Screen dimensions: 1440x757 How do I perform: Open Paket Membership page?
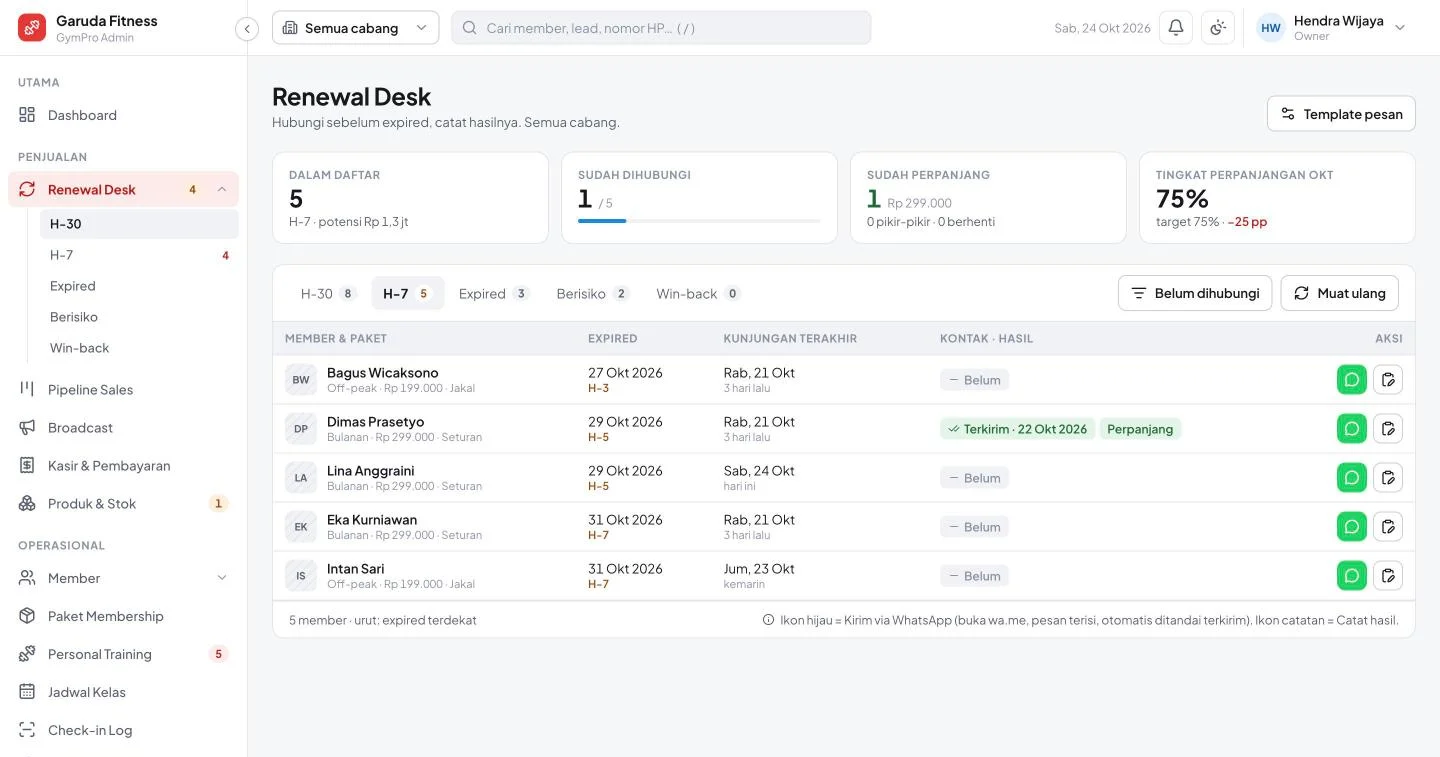click(x=124, y=616)
